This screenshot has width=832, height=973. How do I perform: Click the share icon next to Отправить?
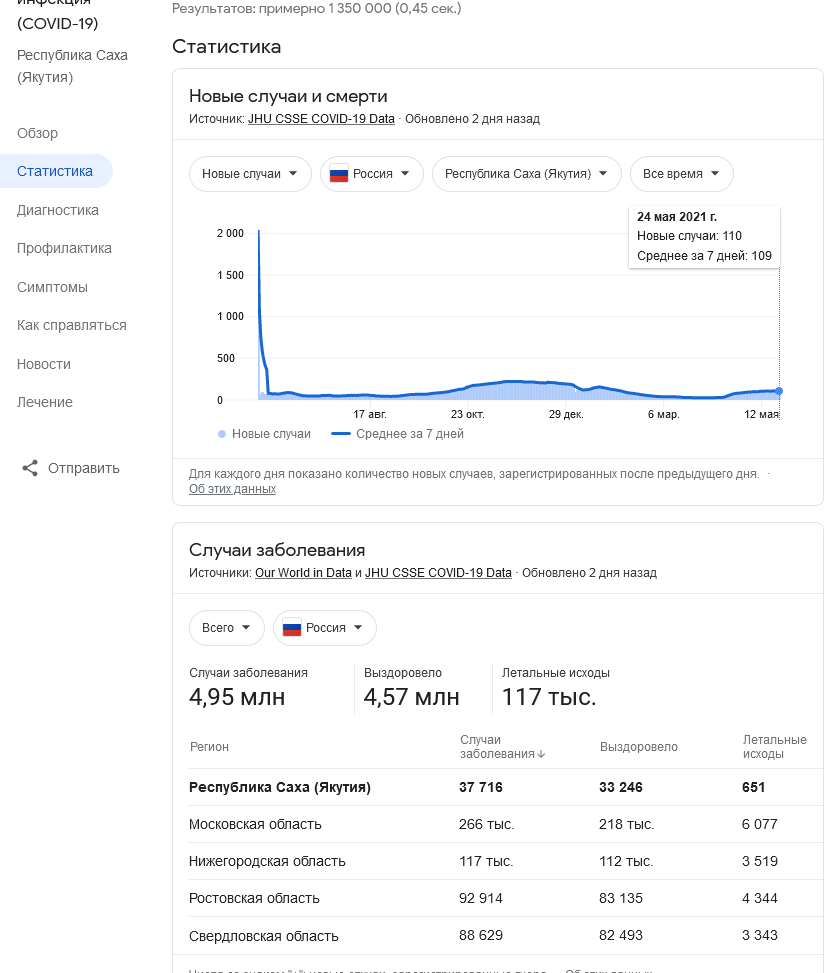[x=30, y=468]
